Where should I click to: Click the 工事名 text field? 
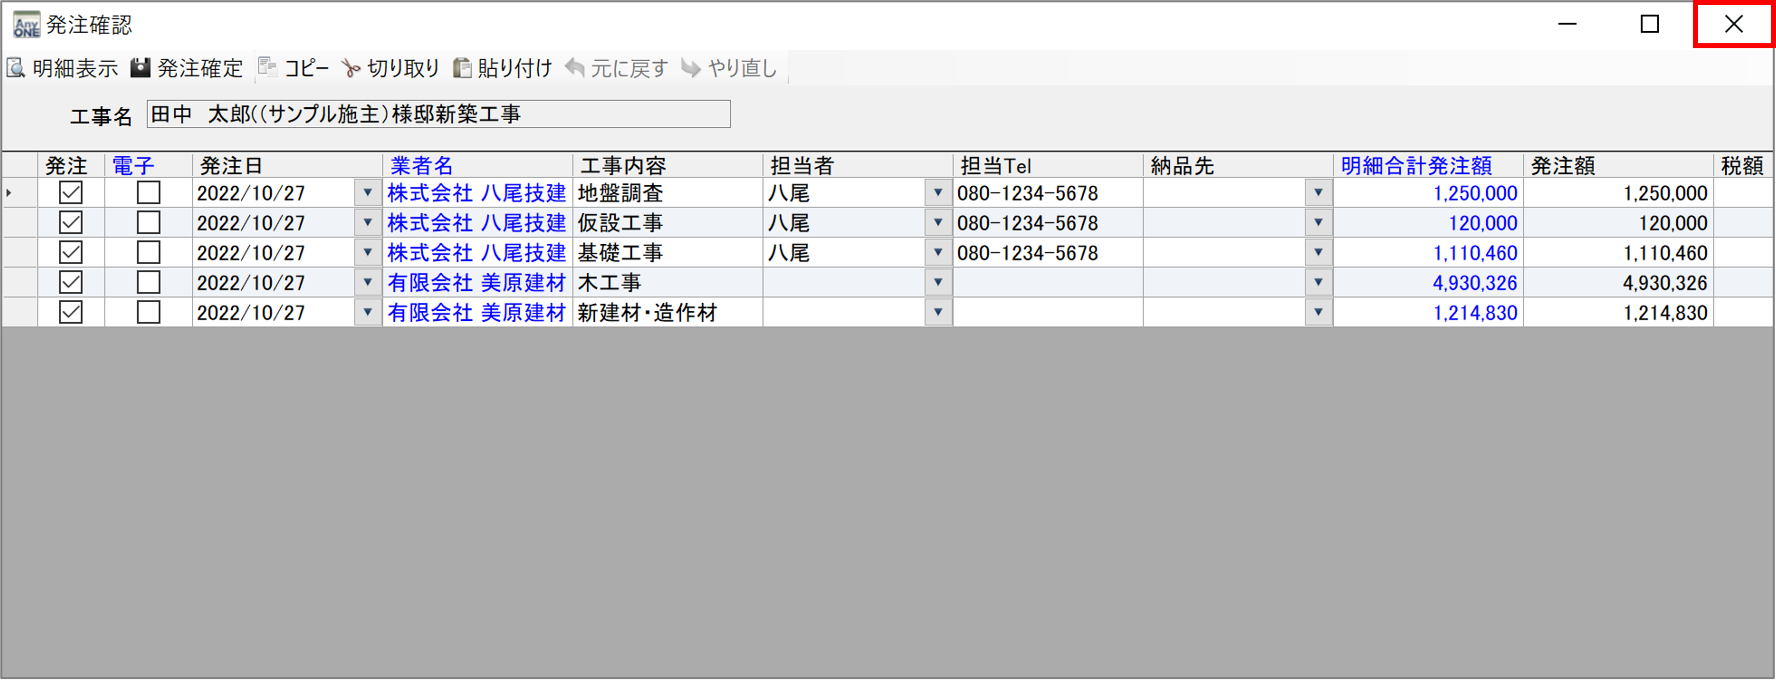click(438, 115)
